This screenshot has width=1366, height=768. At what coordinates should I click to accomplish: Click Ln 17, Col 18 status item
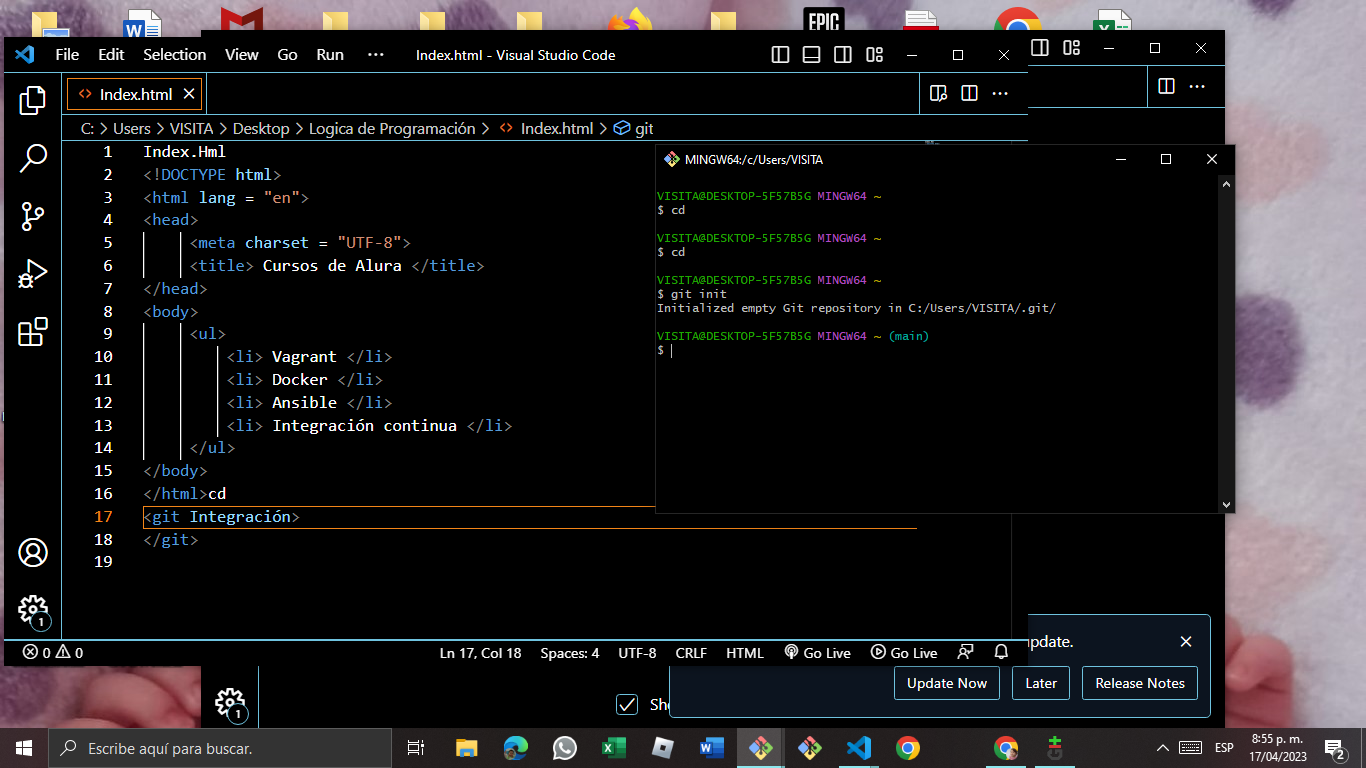point(480,653)
